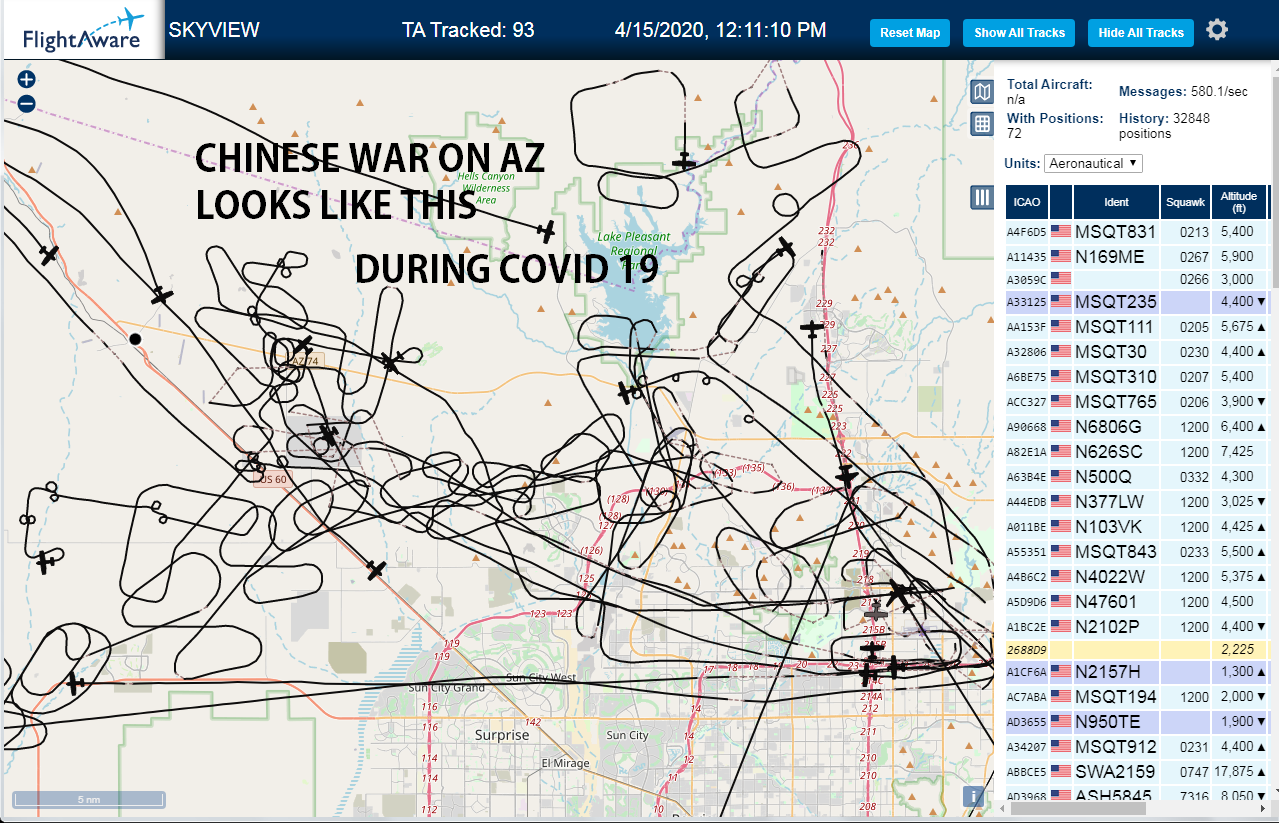Sort by the flag column header

coord(1060,202)
